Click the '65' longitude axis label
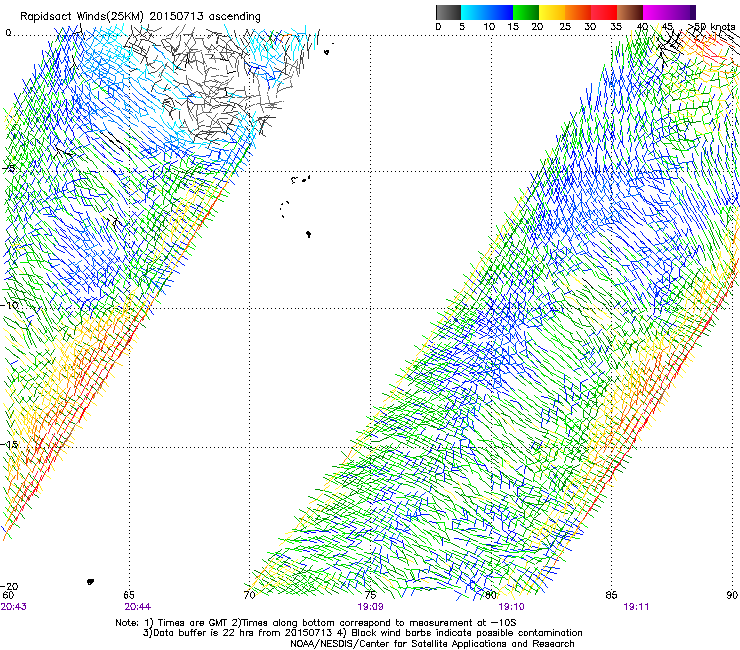740x650 pixels. pyautogui.click(x=129, y=595)
